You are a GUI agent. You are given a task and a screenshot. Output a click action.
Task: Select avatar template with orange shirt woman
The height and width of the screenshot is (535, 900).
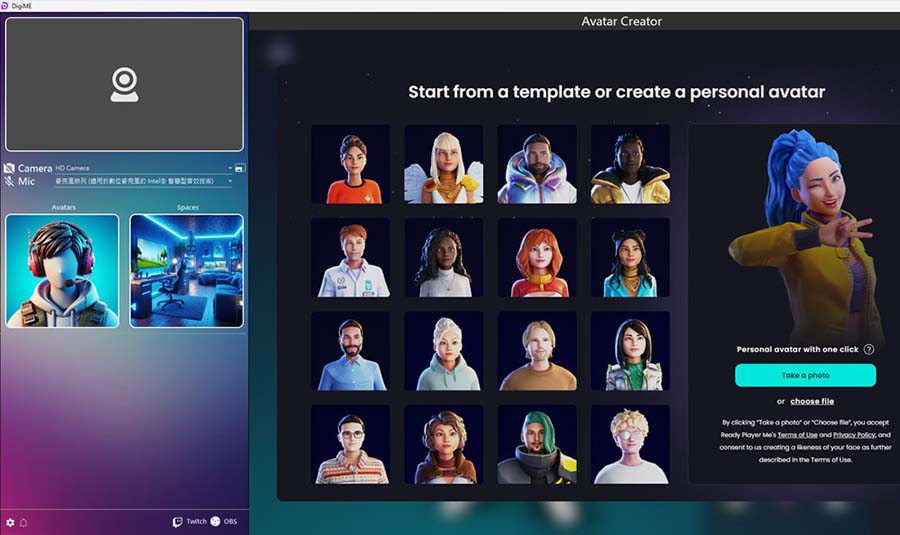tap(351, 164)
